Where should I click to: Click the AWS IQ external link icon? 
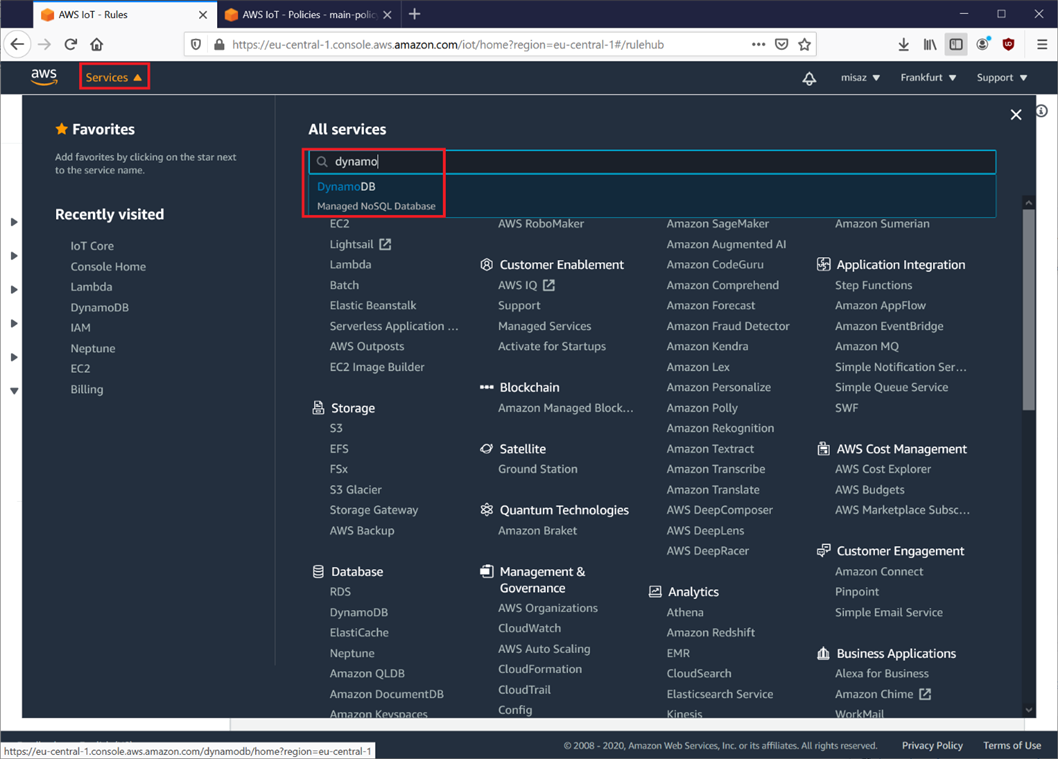coord(549,285)
